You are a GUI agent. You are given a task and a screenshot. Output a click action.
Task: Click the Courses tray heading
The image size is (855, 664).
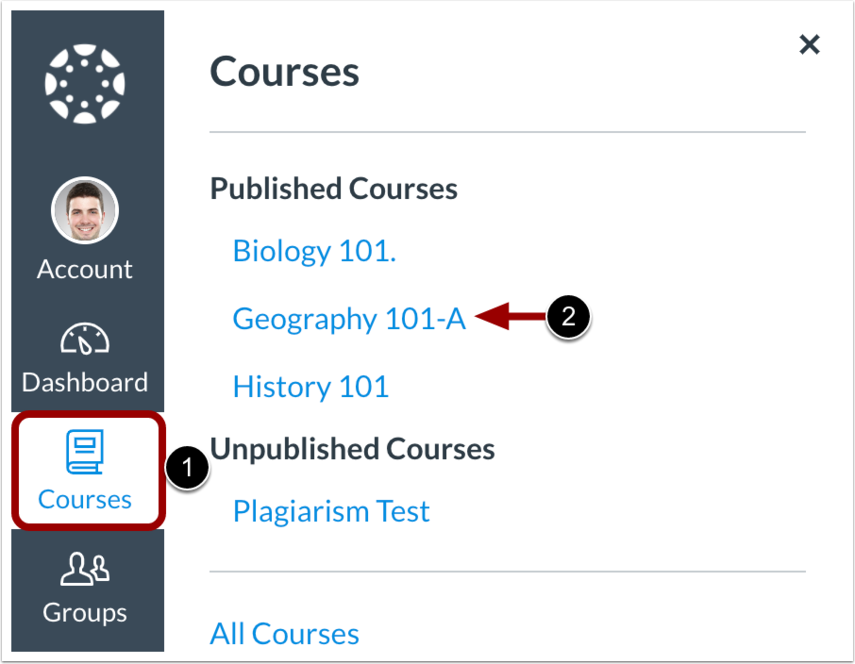285,72
